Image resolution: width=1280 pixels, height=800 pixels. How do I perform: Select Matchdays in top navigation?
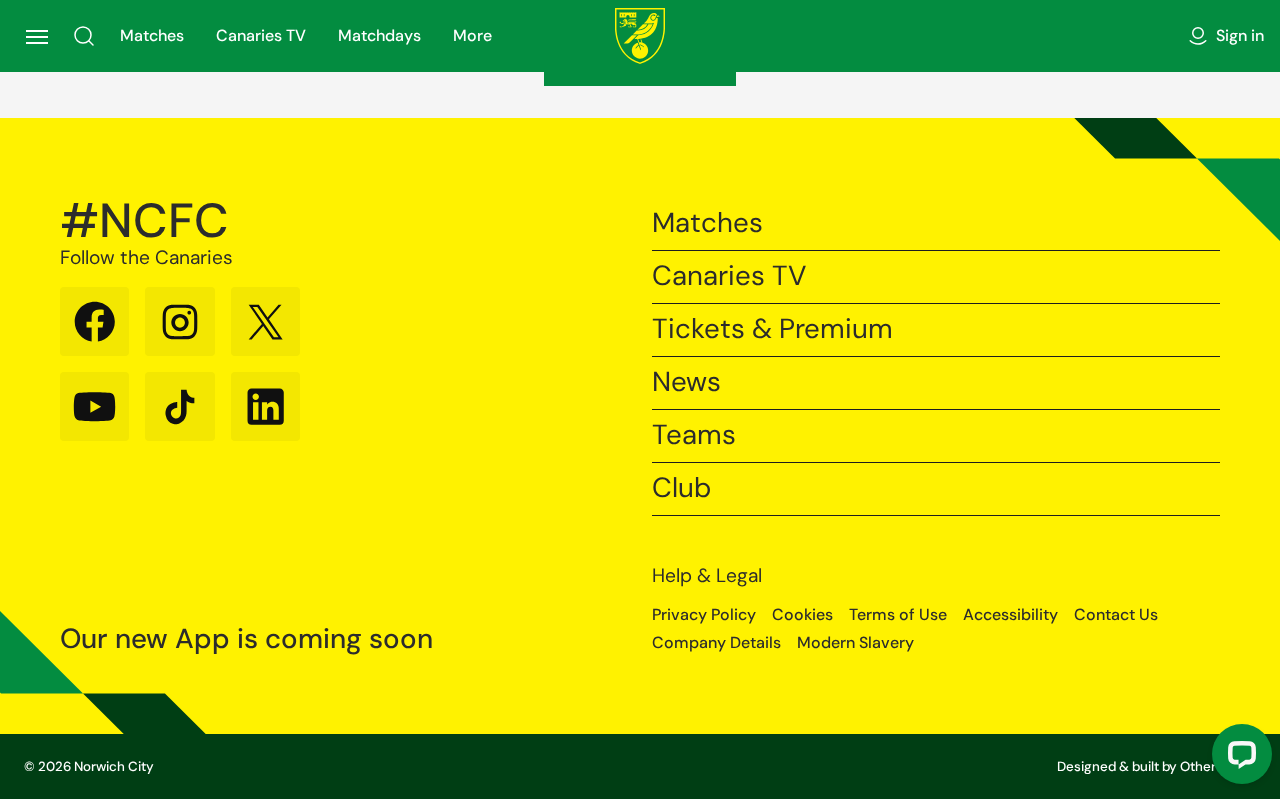[x=379, y=36]
